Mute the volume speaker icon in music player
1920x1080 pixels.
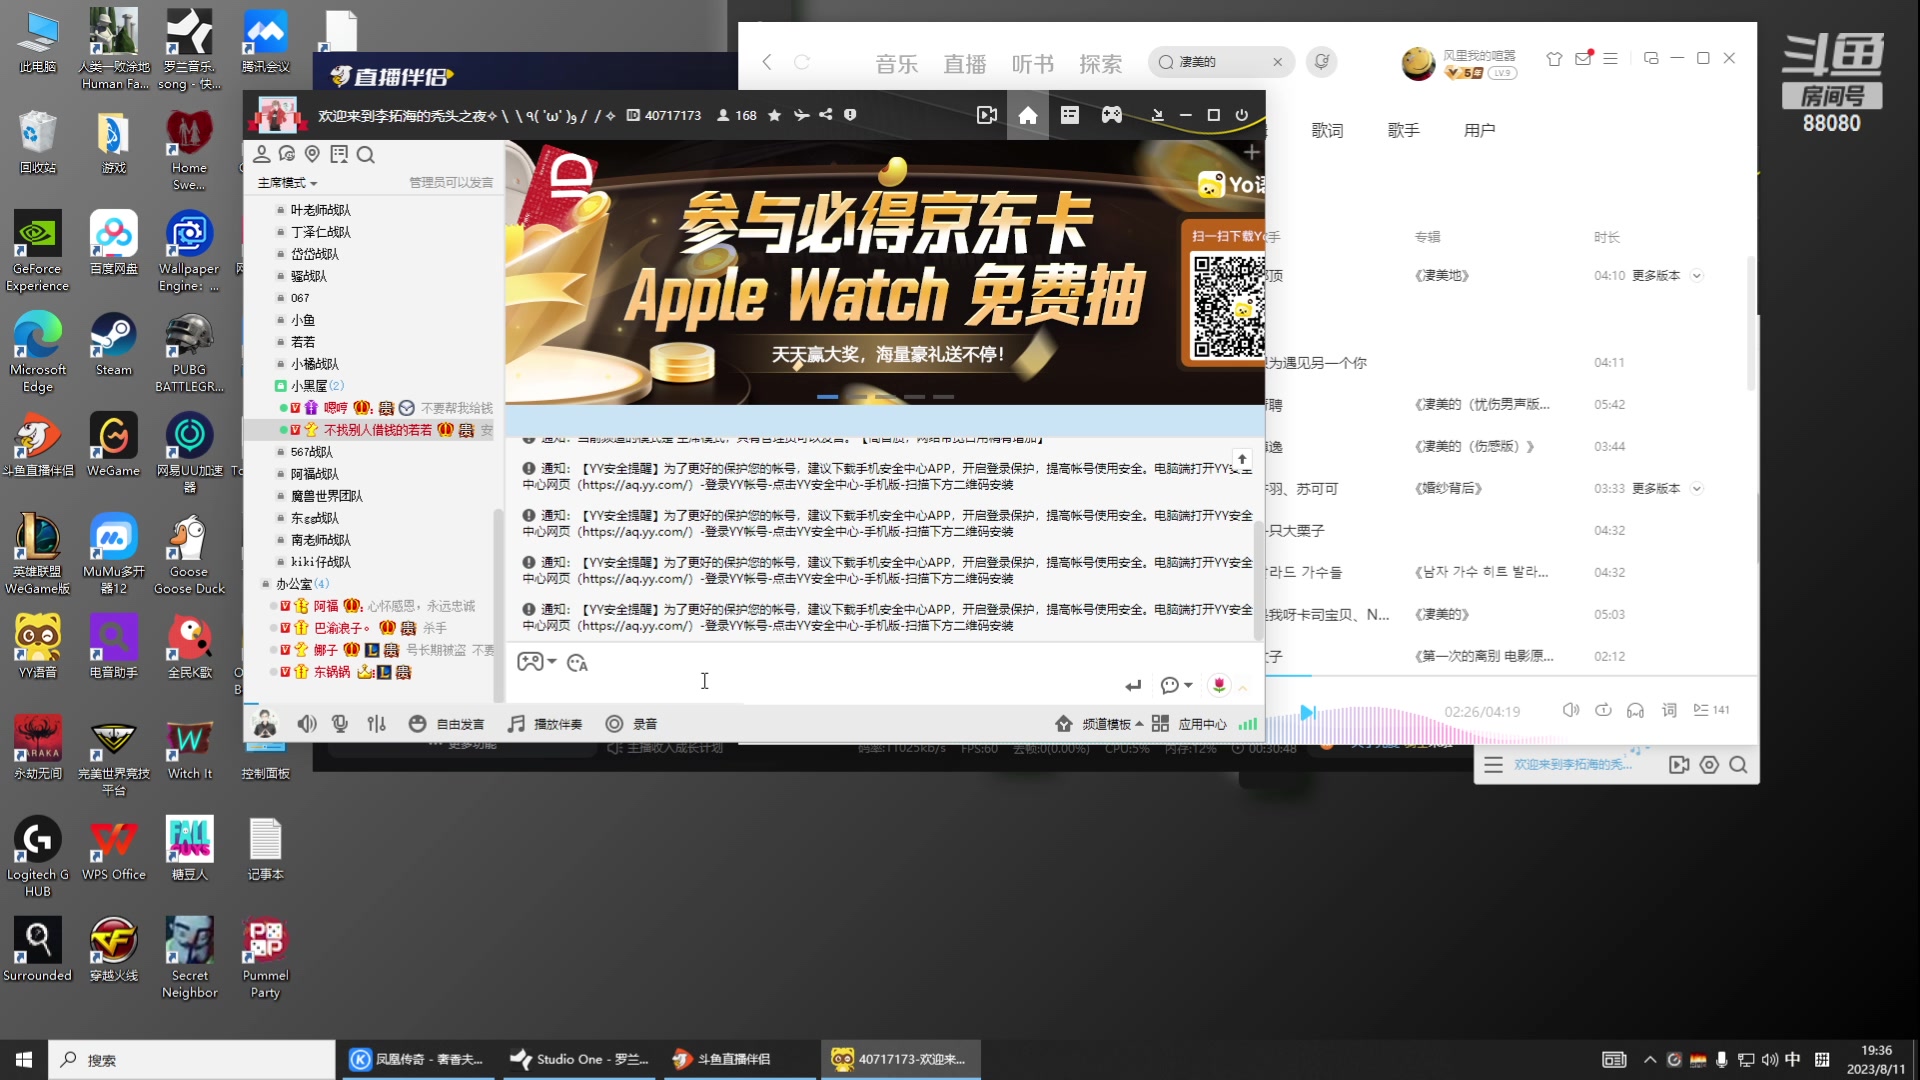[x=1571, y=709]
